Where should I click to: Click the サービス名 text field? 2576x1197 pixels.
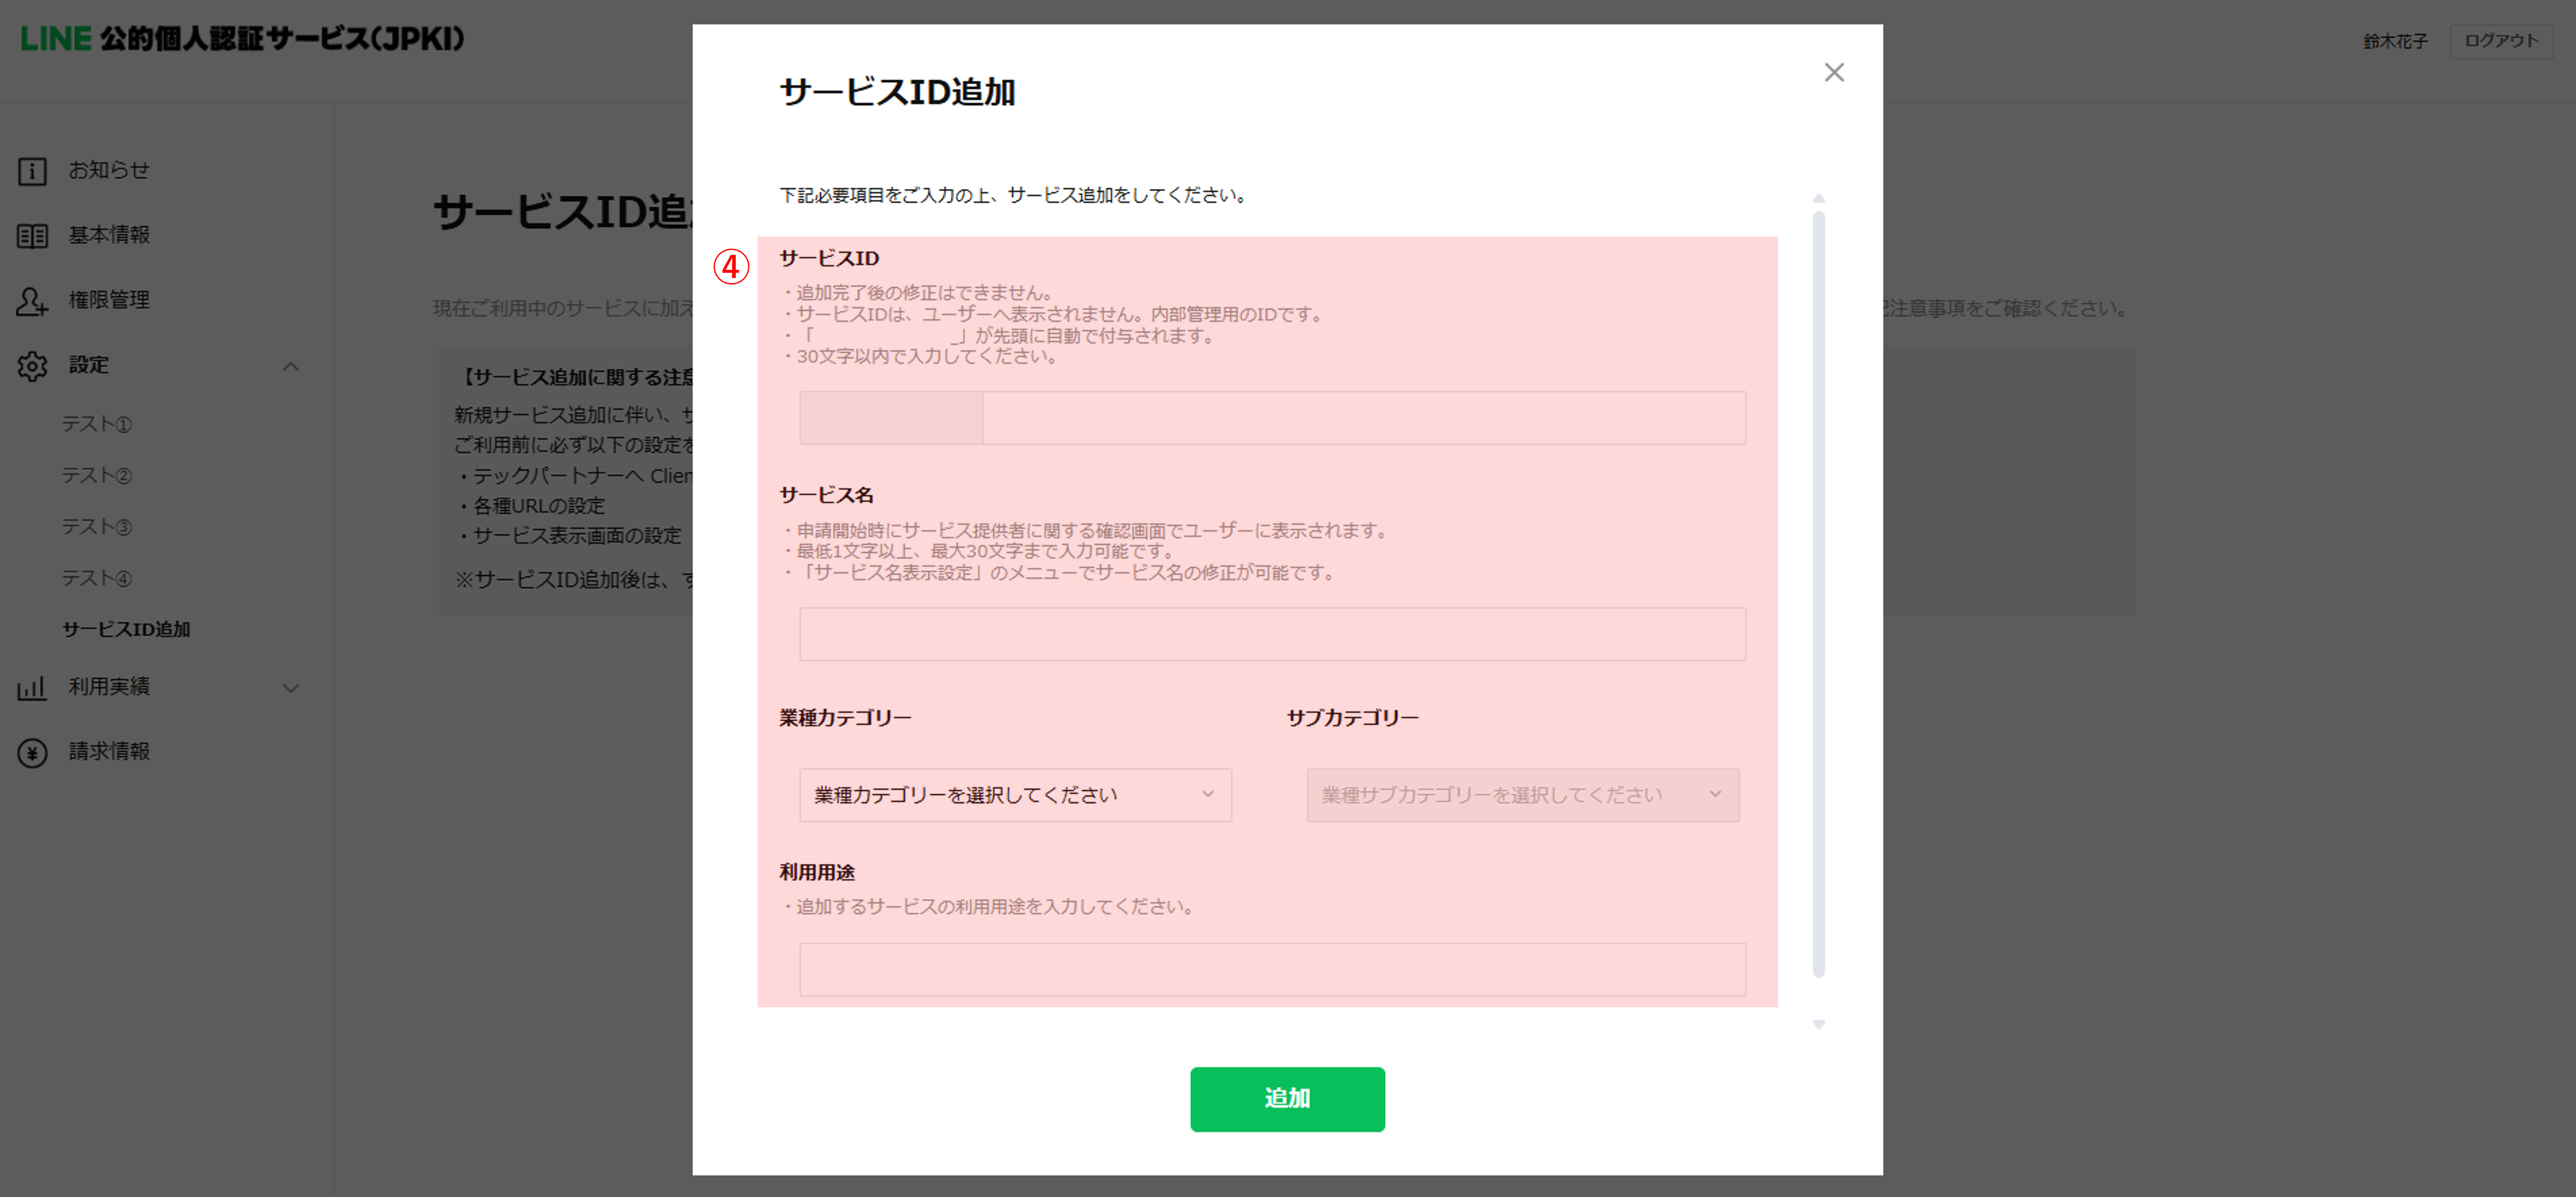click(x=1271, y=634)
